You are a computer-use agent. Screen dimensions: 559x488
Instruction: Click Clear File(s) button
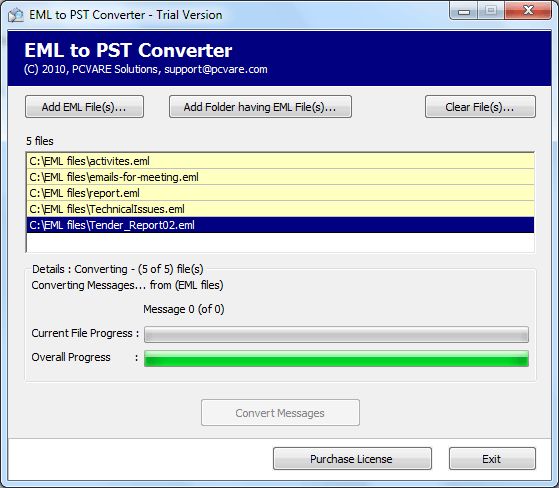click(x=480, y=107)
